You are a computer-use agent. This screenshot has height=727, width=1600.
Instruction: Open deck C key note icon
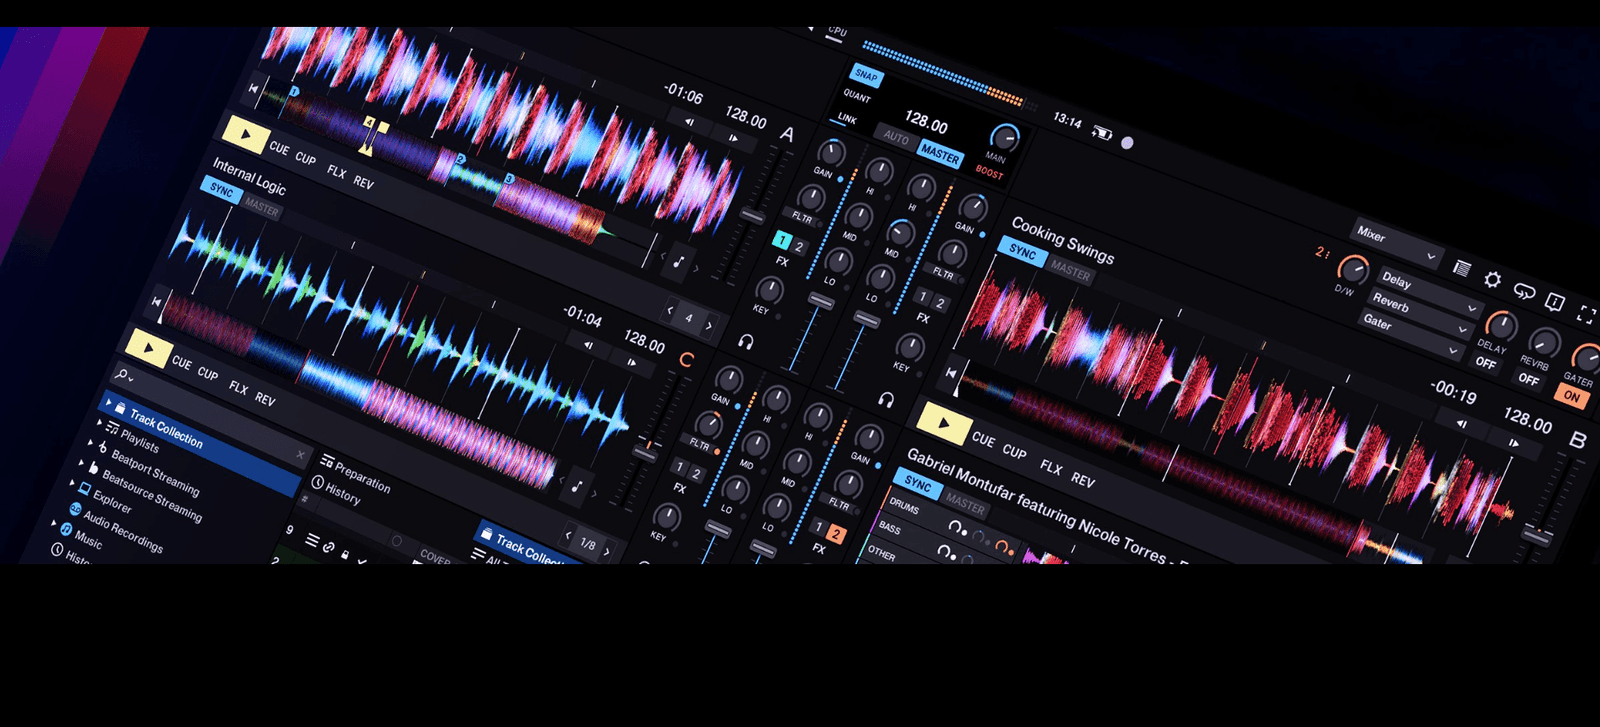tap(577, 486)
